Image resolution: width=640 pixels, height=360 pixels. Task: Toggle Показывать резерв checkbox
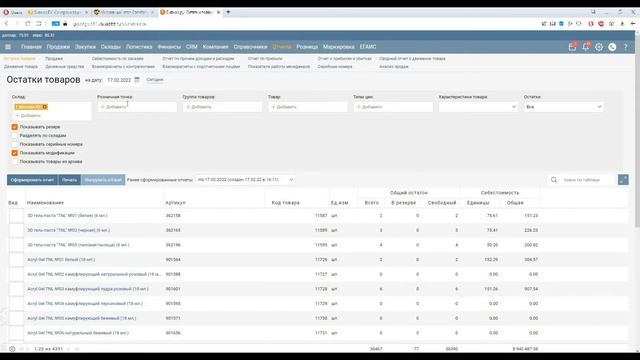15,127
